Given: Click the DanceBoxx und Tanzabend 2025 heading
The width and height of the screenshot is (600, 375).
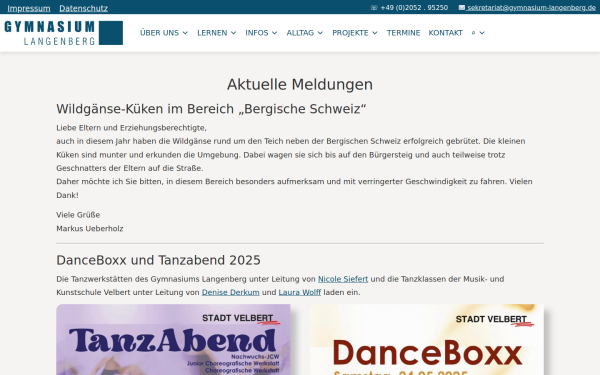Looking at the screenshot, I should (x=158, y=260).
